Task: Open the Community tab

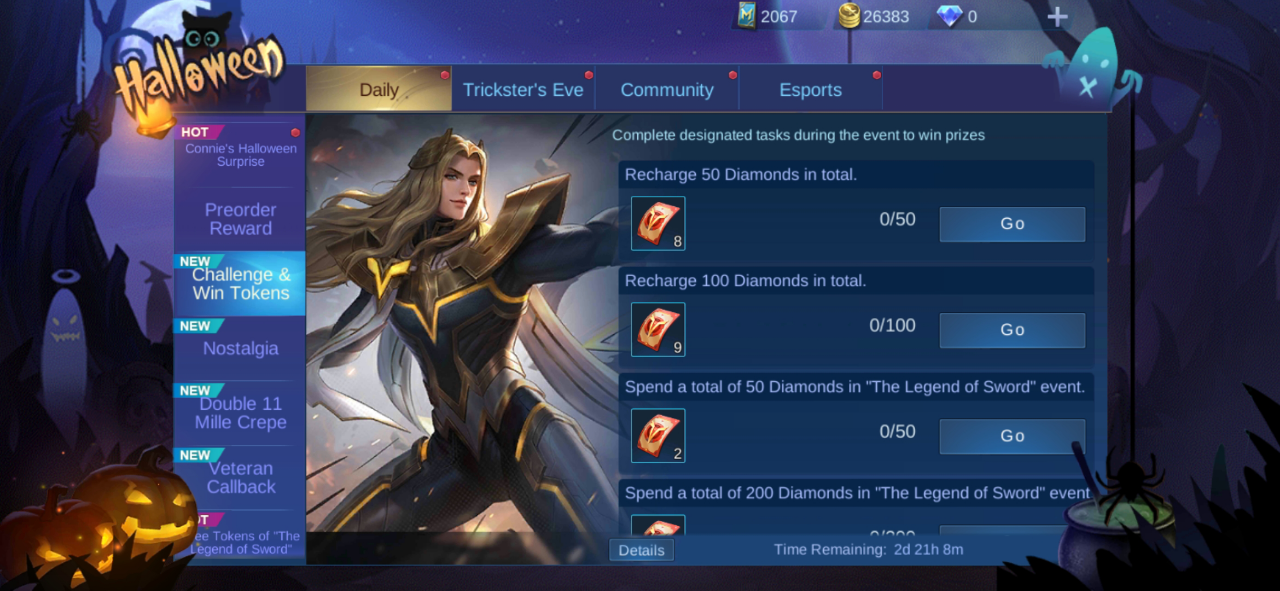Action: pos(667,90)
